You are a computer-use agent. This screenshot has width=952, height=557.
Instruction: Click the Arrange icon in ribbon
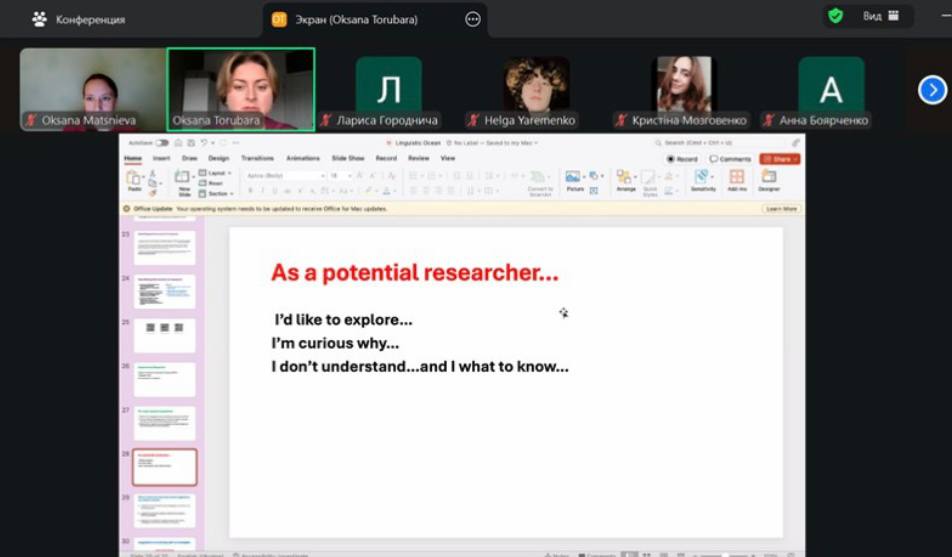[x=626, y=179]
